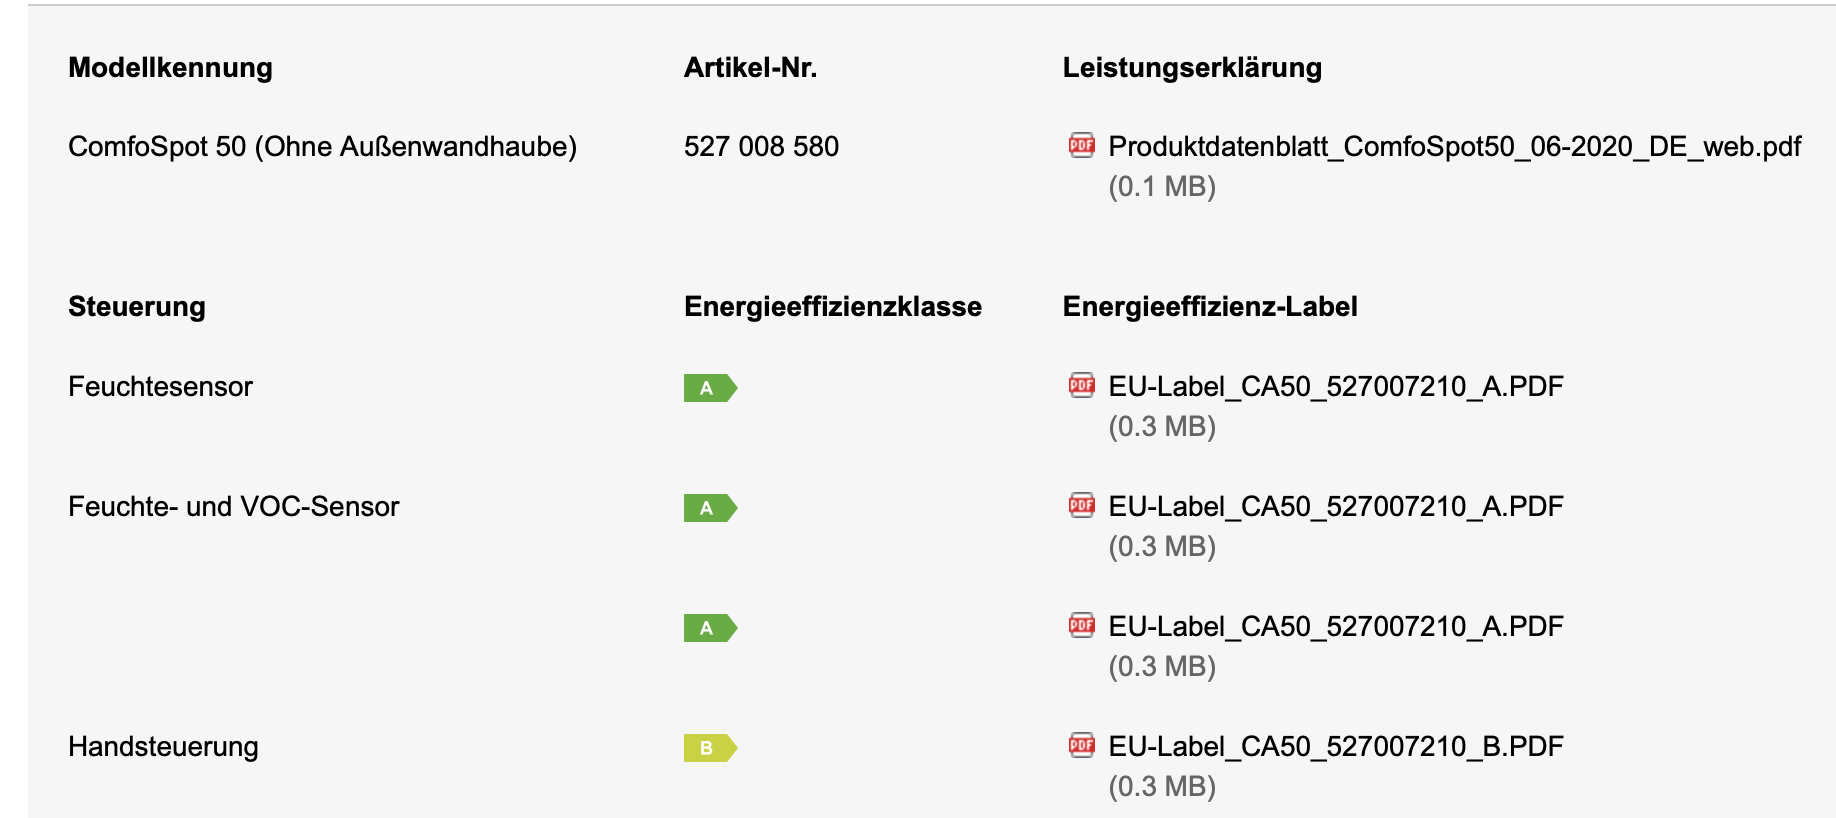Screen dimensions: 1836x818
Task: Select the A energy badge for Feuchte- und VOC-Sensor
Action: (x=710, y=508)
